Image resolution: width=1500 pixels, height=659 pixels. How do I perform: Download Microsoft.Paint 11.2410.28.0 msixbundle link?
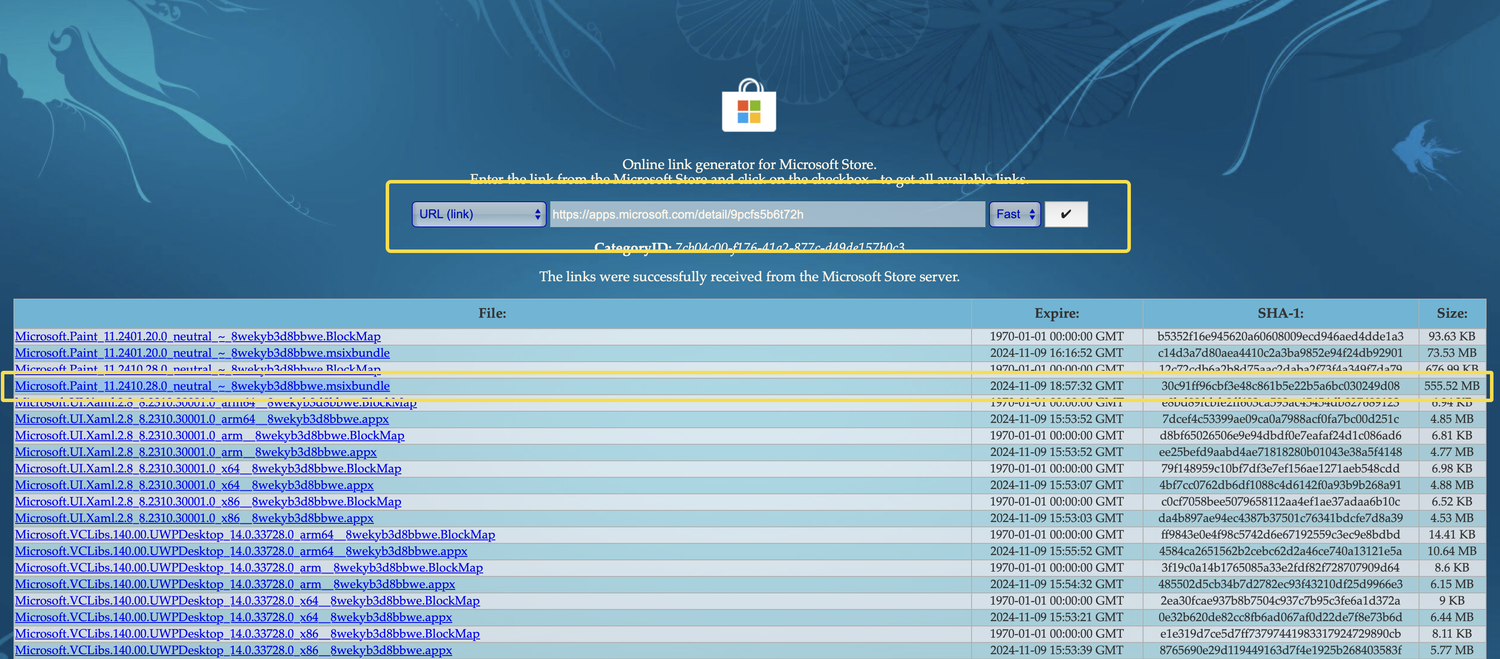202,386
